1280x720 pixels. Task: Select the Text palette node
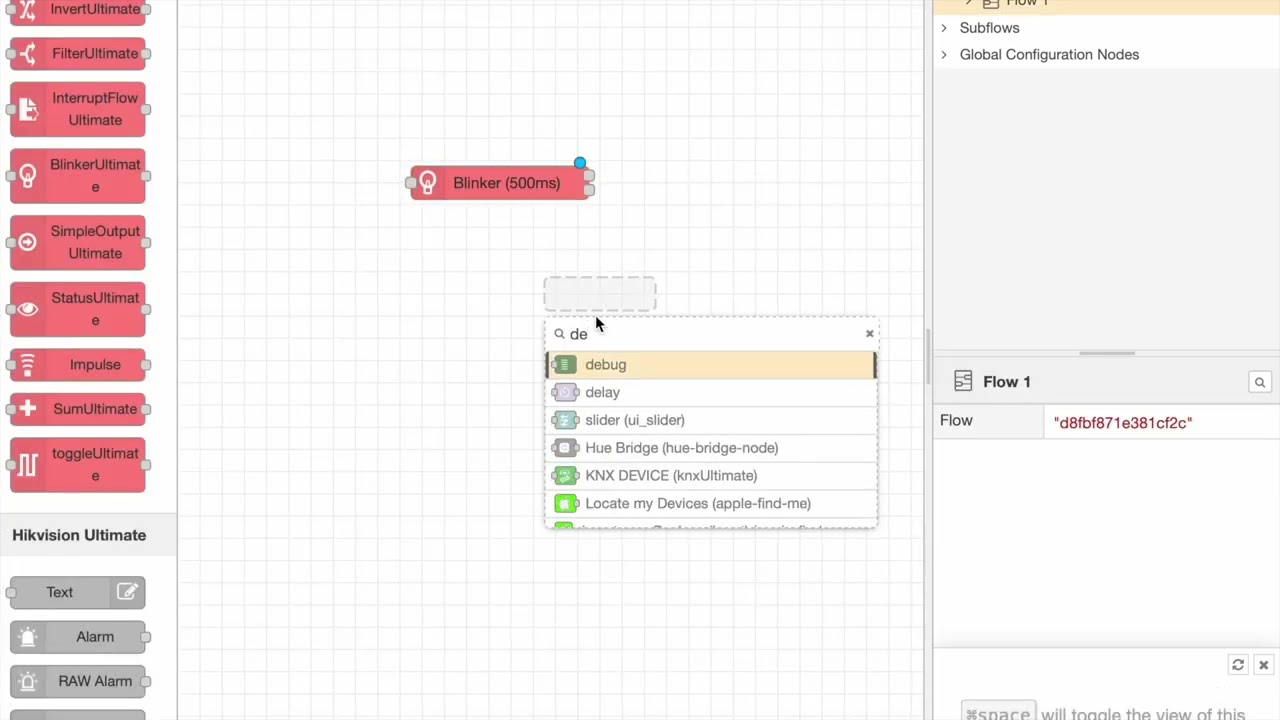78,592
